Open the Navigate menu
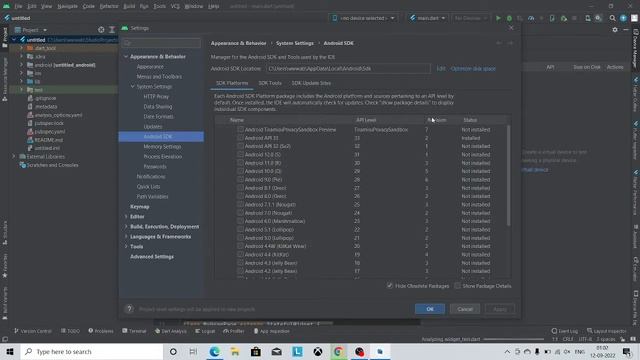The image size is (640, 360). [x=67, y=6]
